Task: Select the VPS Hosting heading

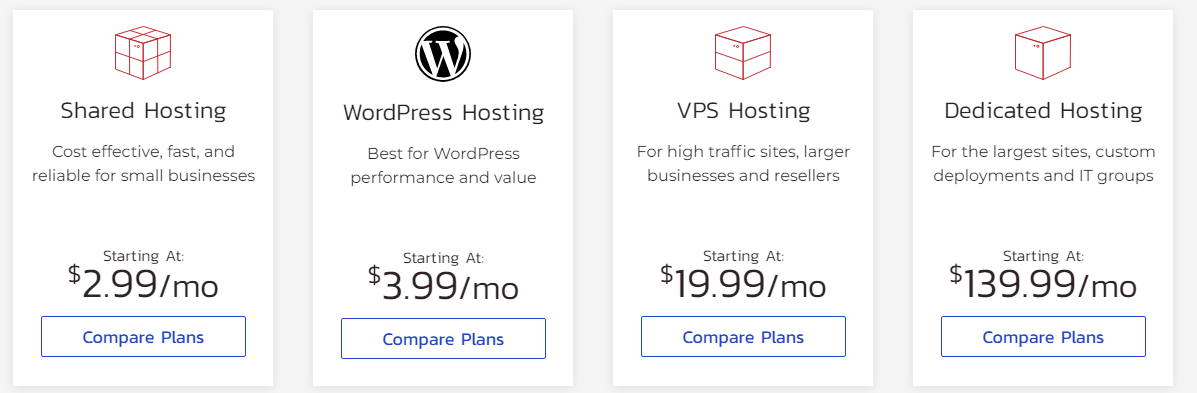Action: point(744,111)
